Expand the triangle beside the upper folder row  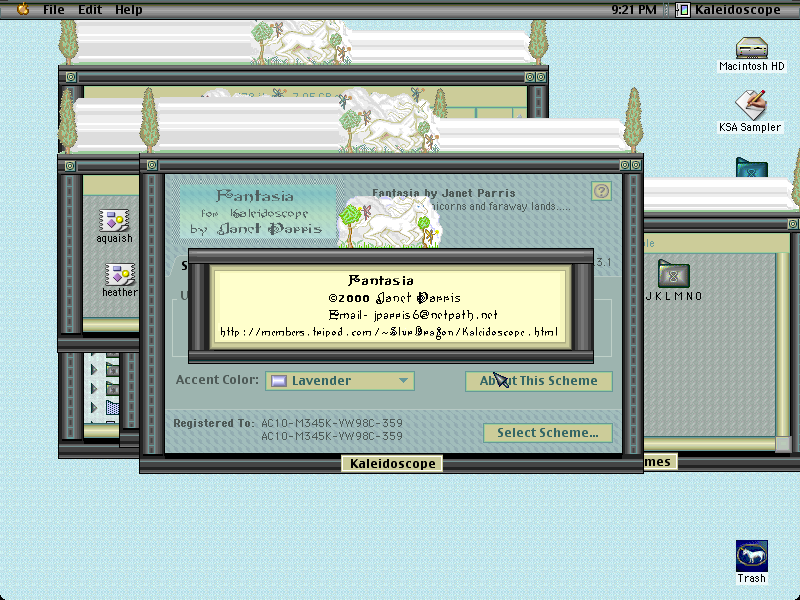coord(94,369)
